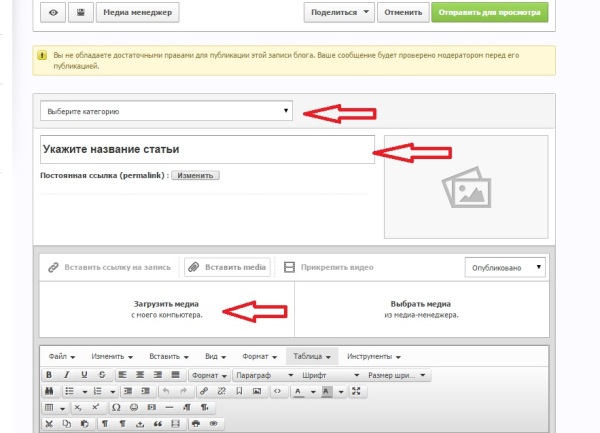Apply italic formatting in editor
This screenshot has width=600, height=433.
click(65, 375)
